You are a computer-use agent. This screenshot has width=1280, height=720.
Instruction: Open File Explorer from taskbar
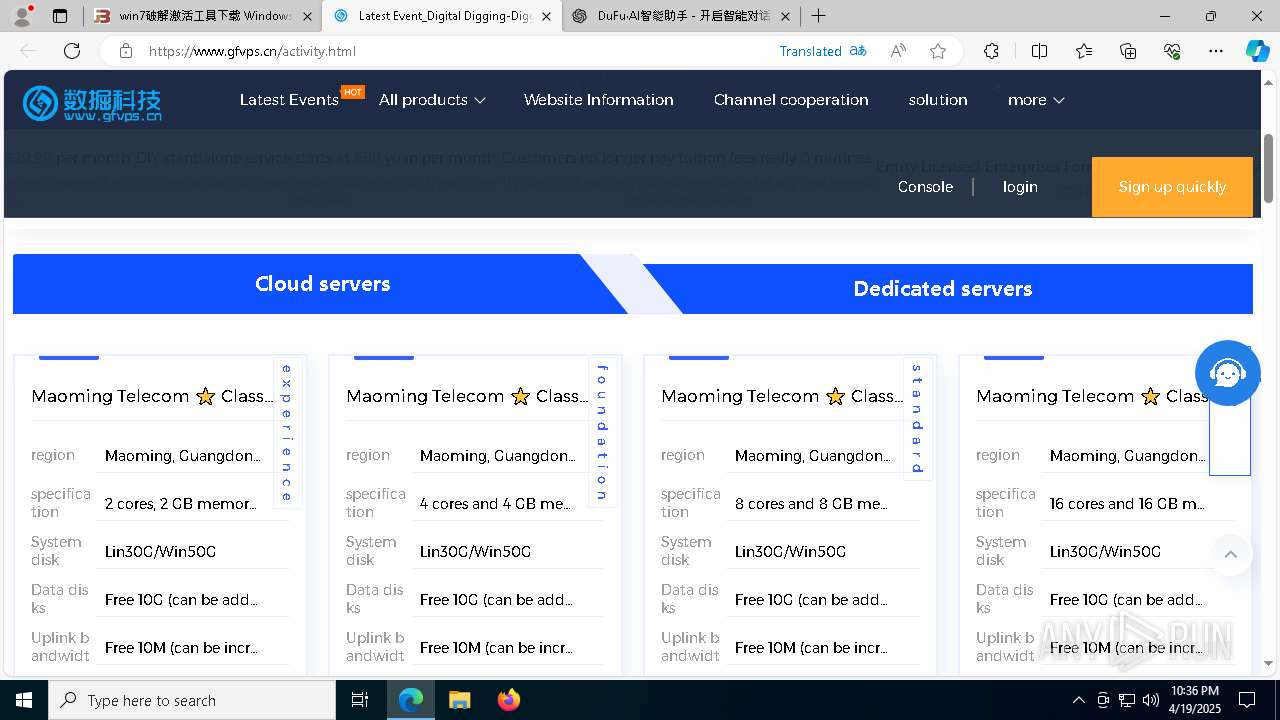(459, 700)
